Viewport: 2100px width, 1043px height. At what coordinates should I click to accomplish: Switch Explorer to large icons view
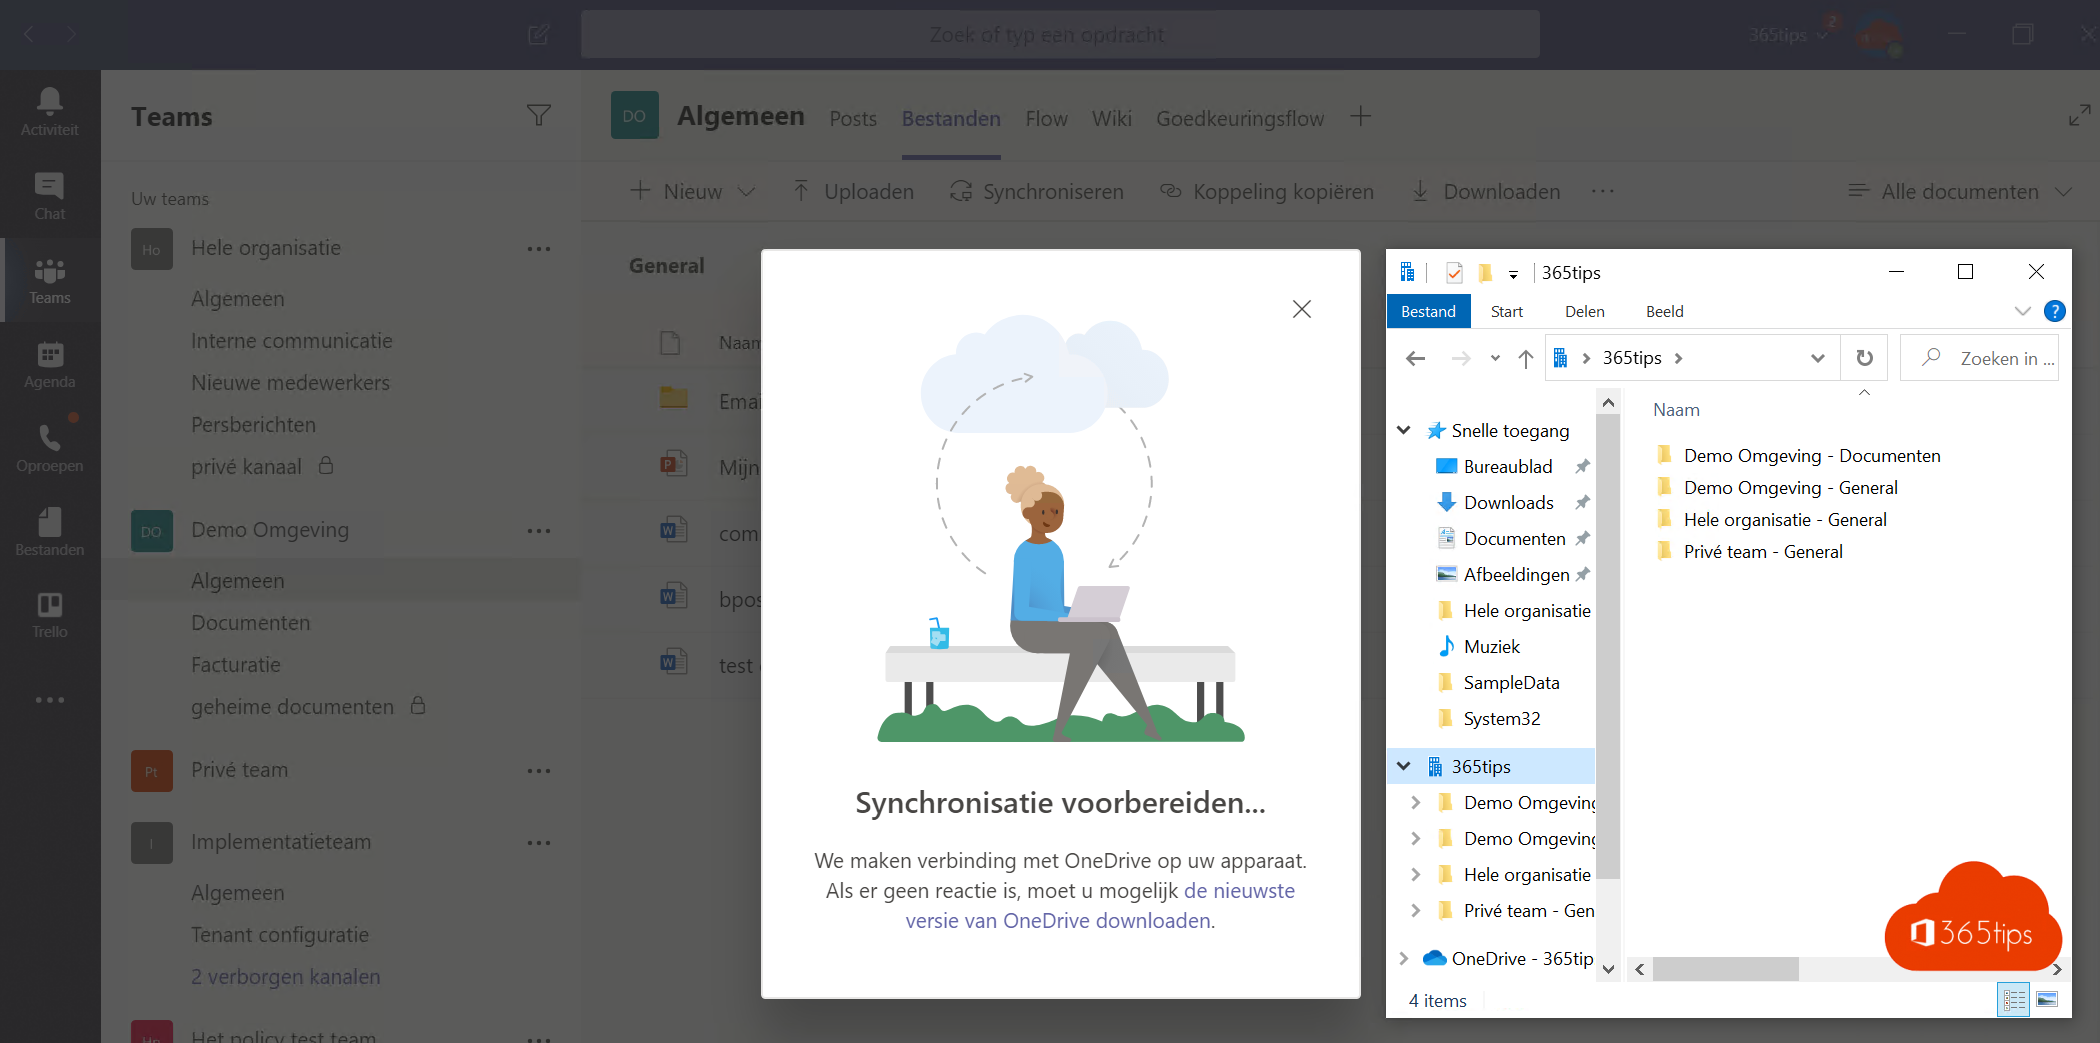pyautogui.click(x=2047, y=999)
